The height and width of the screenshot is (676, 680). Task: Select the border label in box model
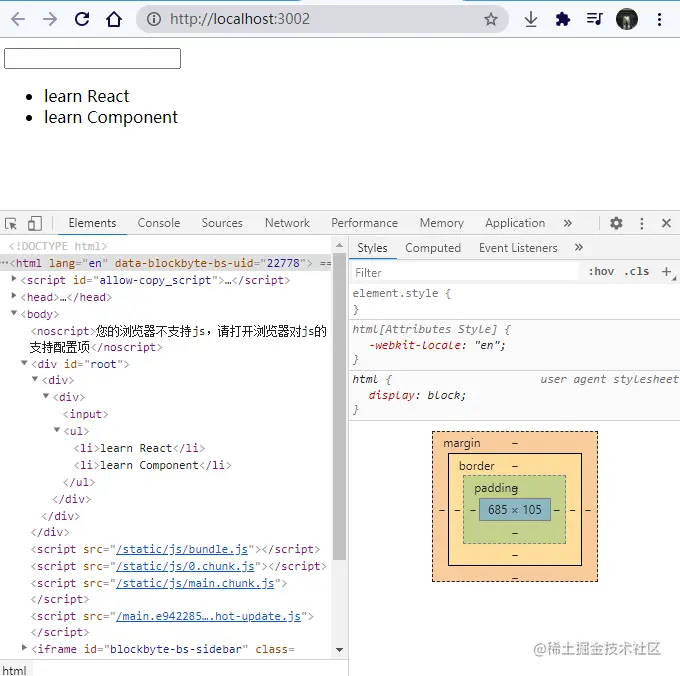pos(477,466)
